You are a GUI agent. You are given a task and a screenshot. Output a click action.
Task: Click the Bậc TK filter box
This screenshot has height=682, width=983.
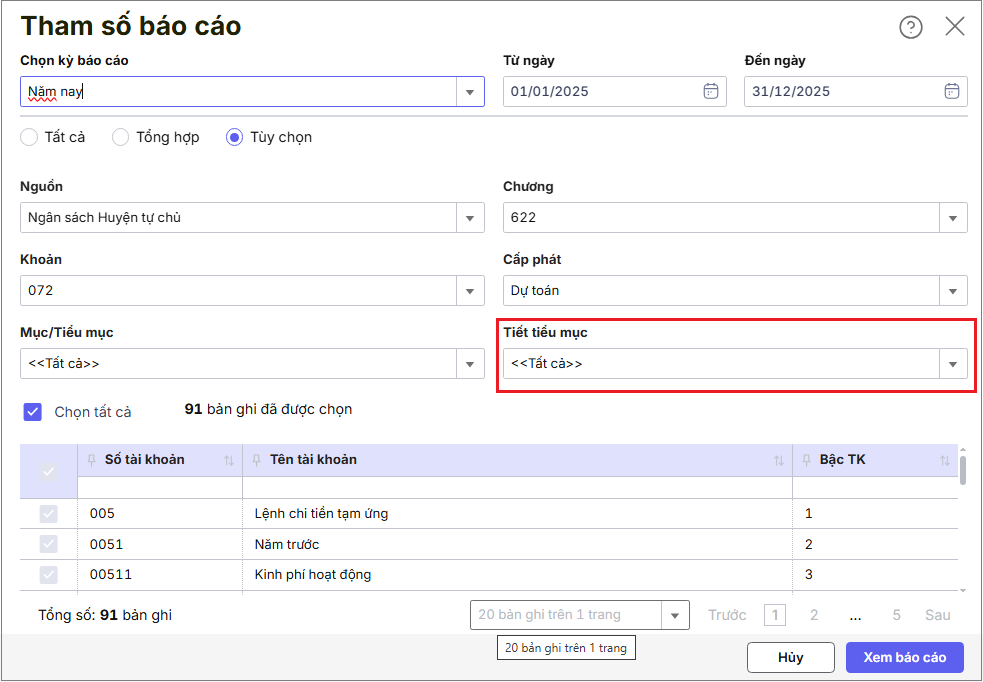pos(875,488)
